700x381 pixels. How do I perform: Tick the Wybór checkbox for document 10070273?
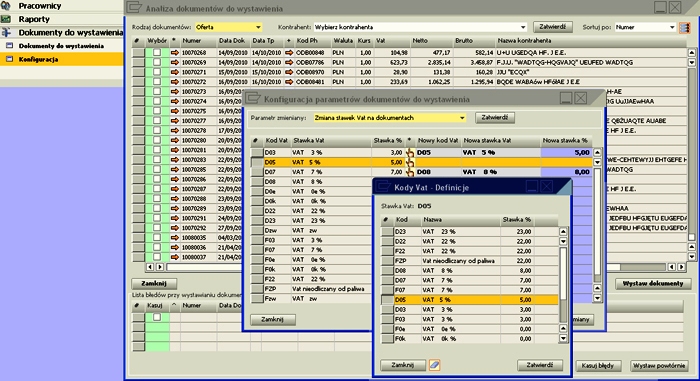[157, 92]
